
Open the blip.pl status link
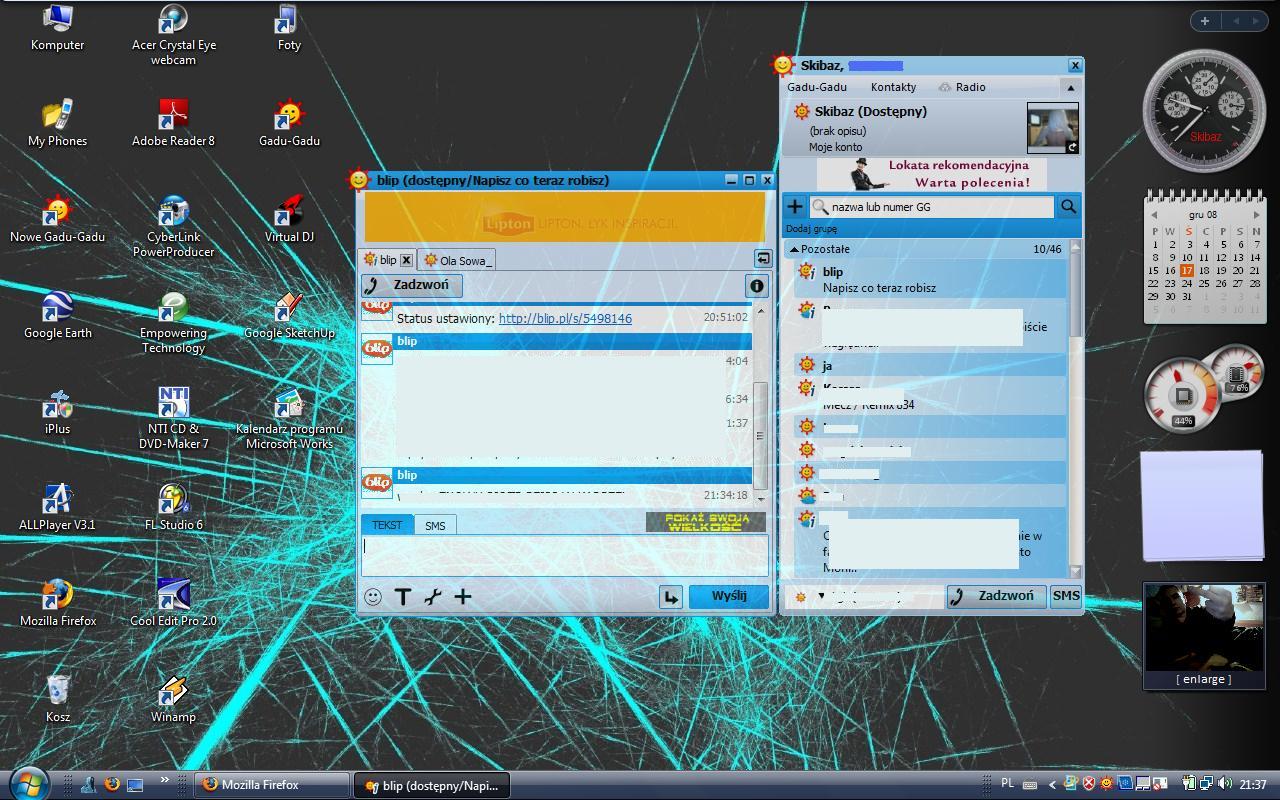(x=565, y=318)
